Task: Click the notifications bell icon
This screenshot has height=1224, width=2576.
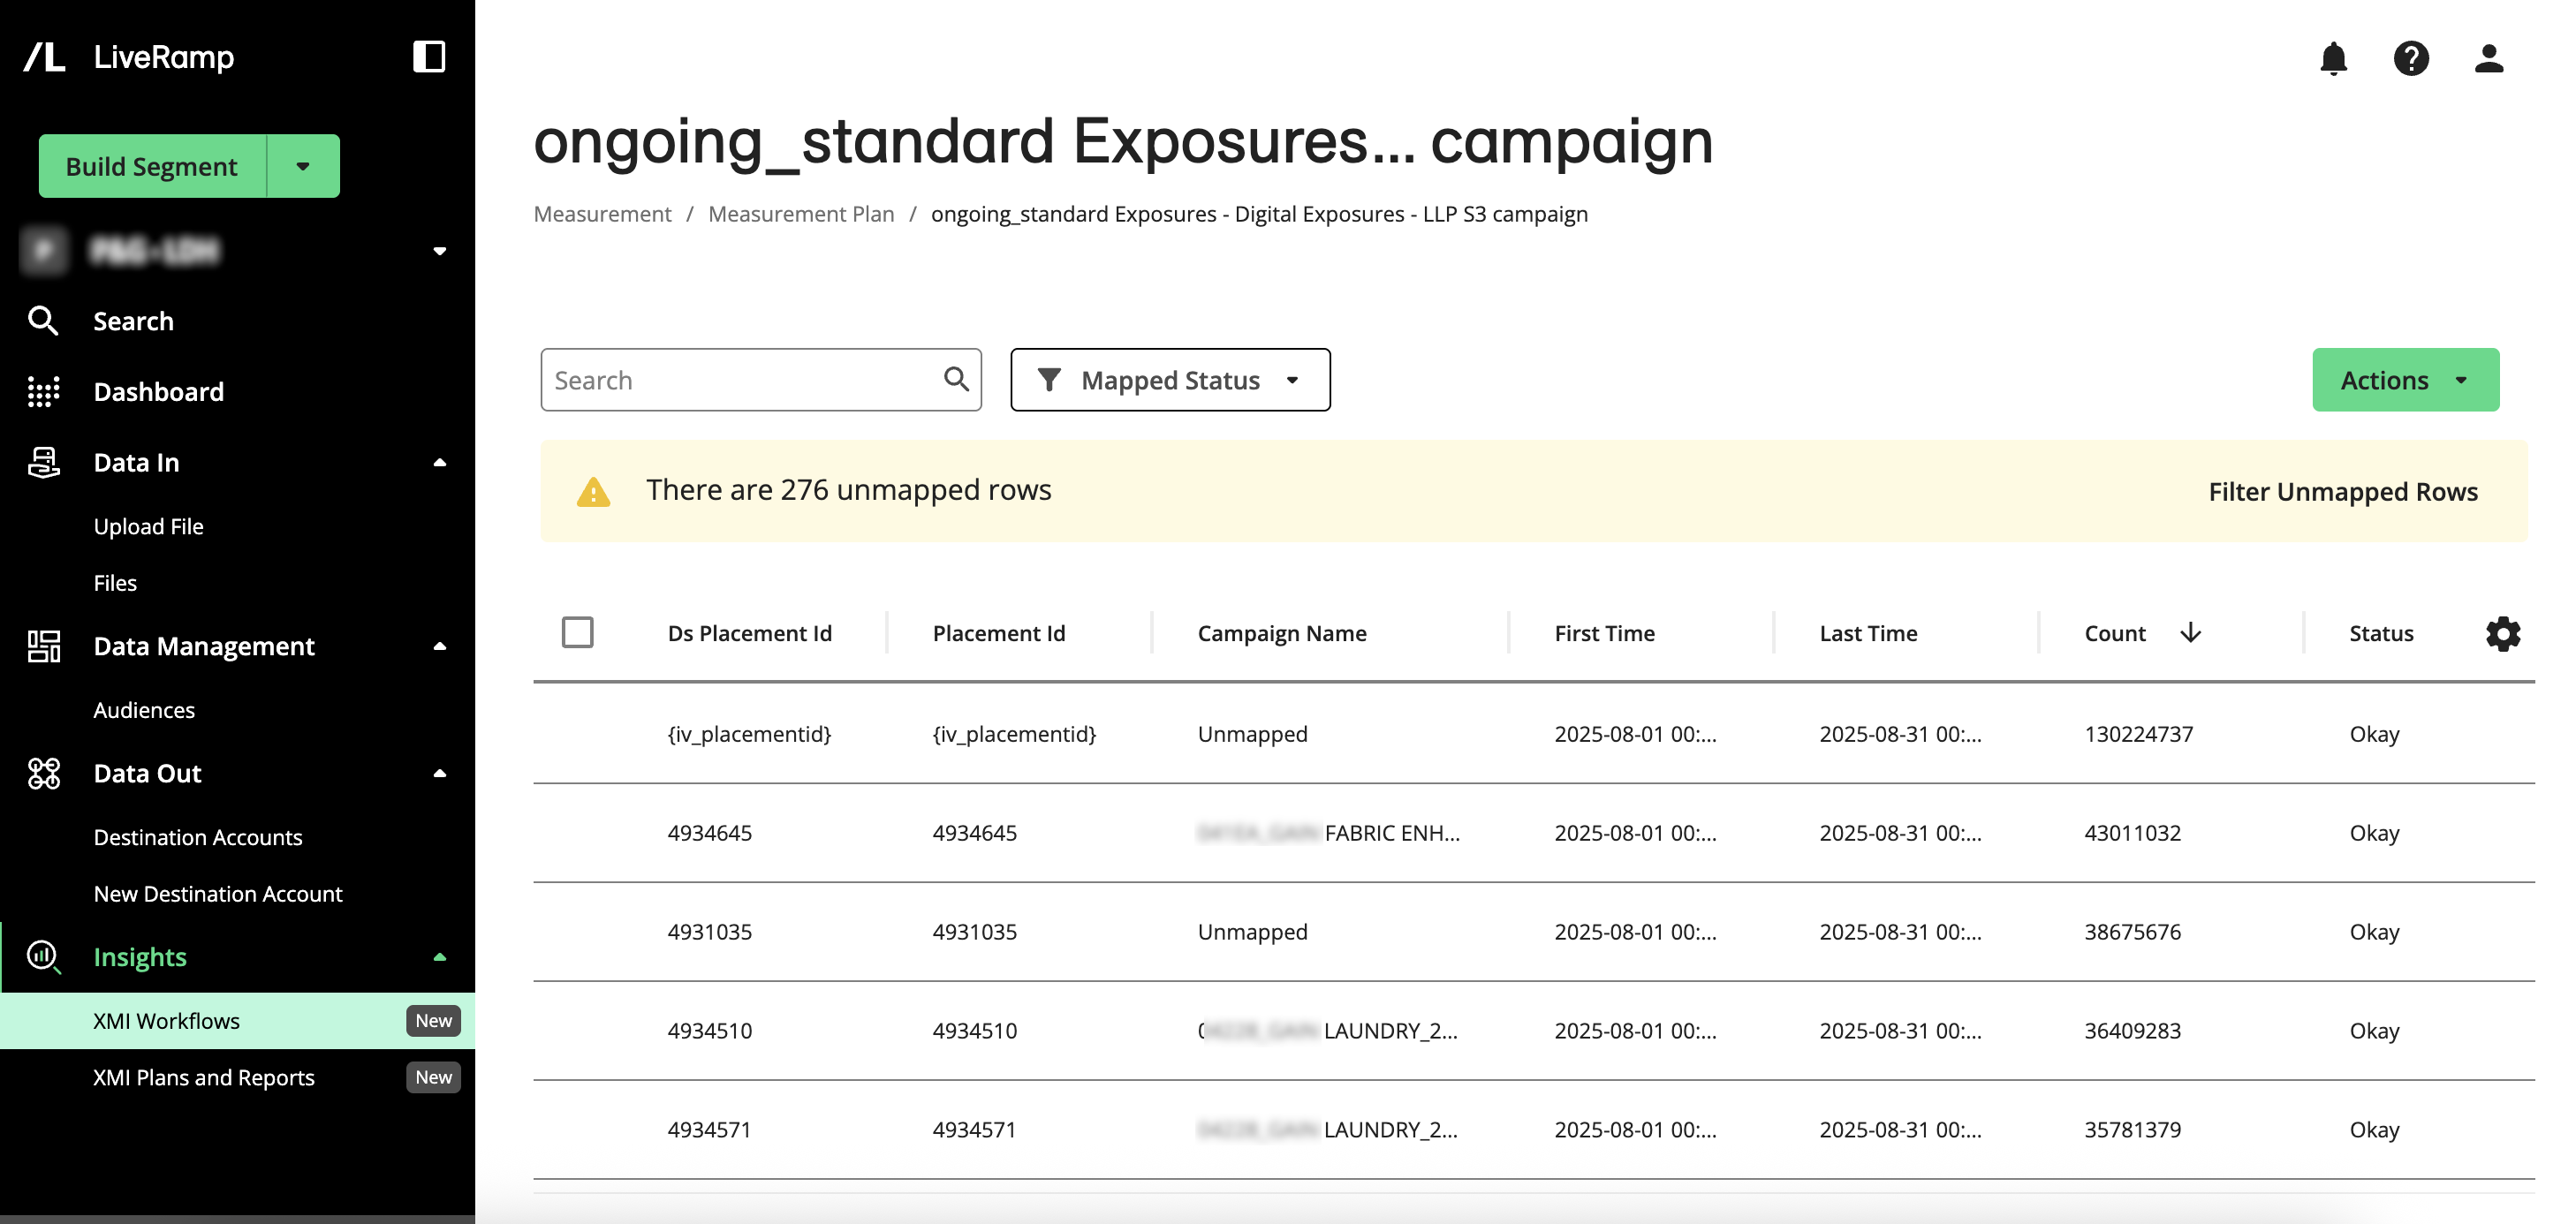Action: tap(2333, 58)
